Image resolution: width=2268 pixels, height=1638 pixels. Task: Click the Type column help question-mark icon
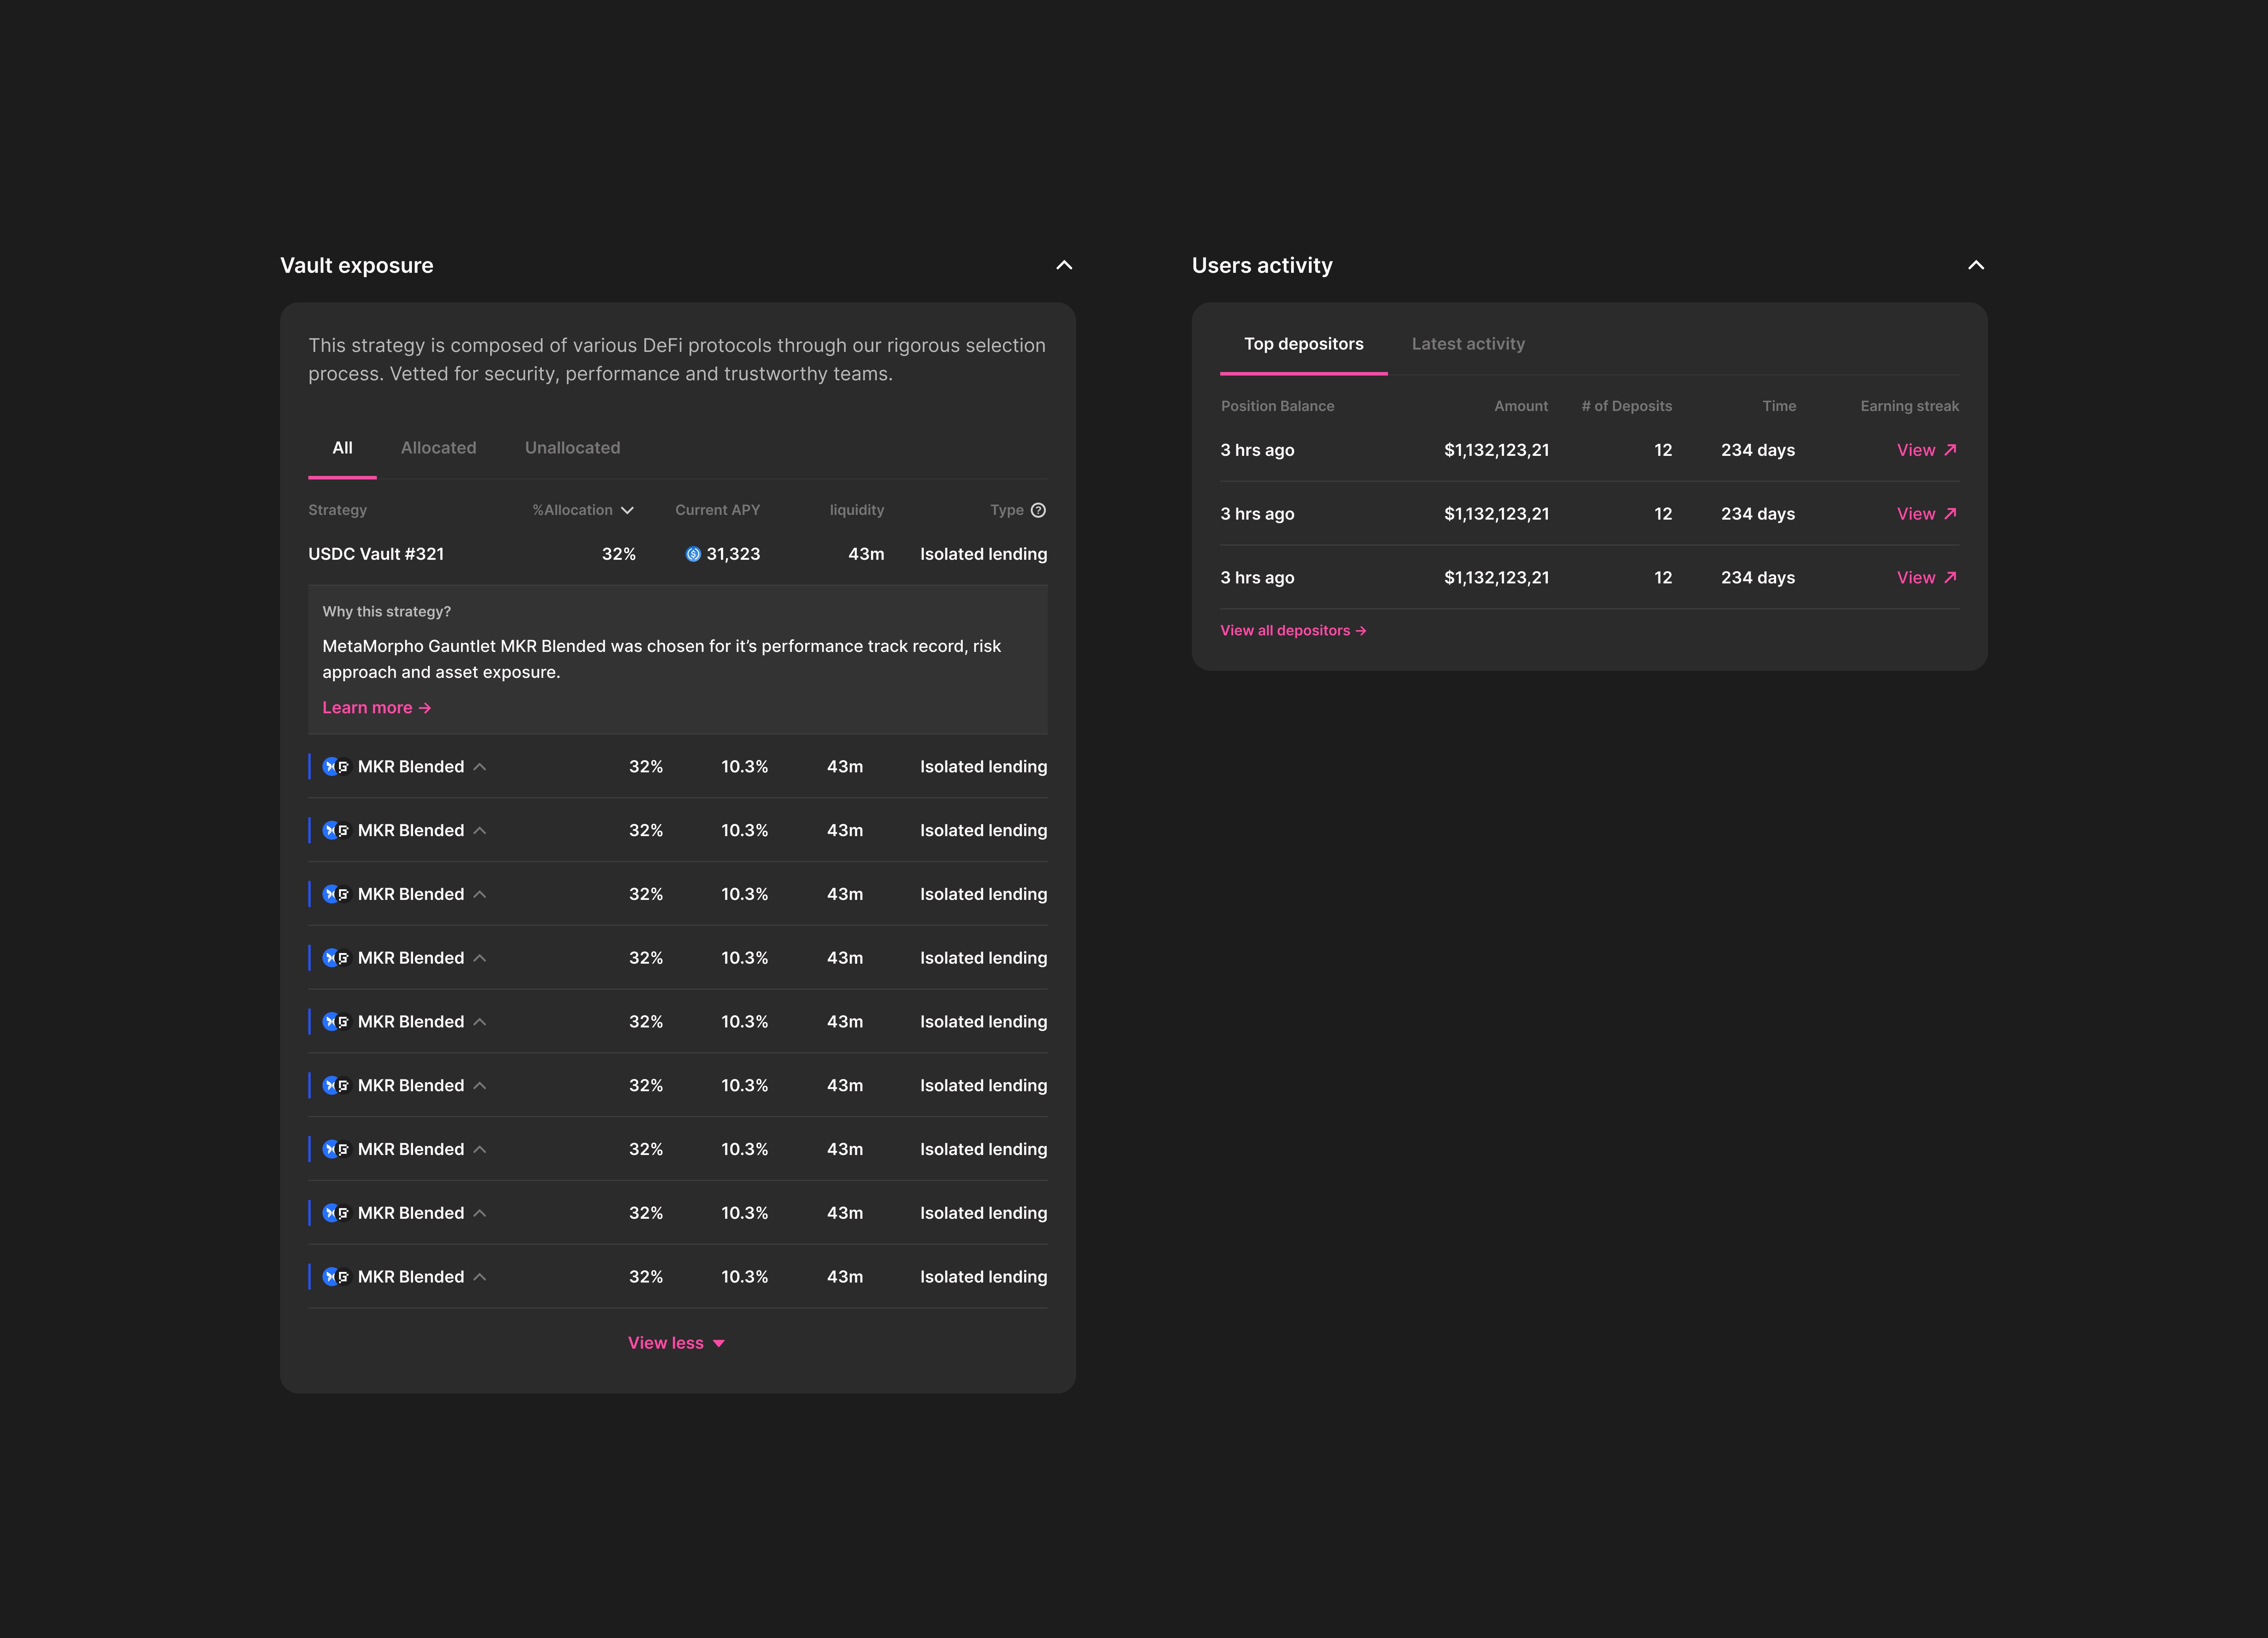[x=1038, y=510]
